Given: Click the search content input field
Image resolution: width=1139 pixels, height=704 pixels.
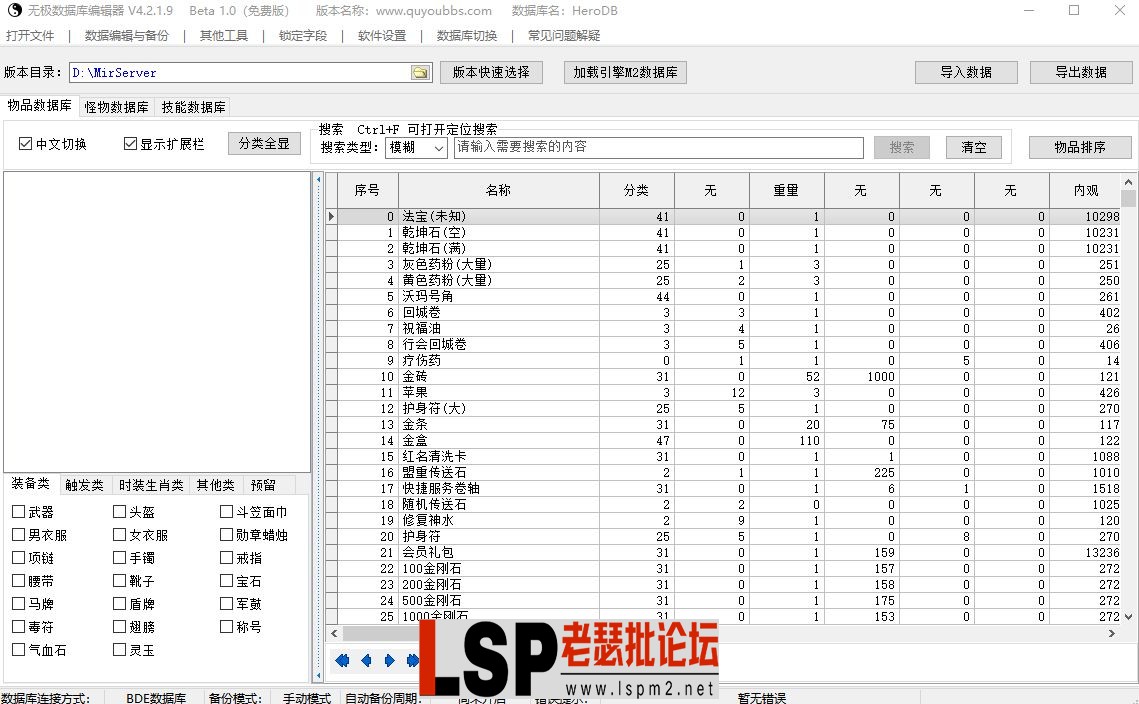Looking at the screenshot, I should click(658, 148).
